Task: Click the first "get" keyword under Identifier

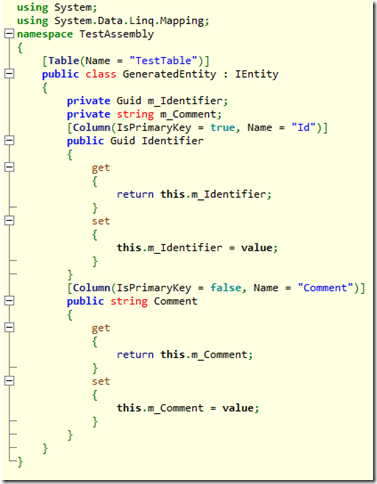Action: [101, 168]
